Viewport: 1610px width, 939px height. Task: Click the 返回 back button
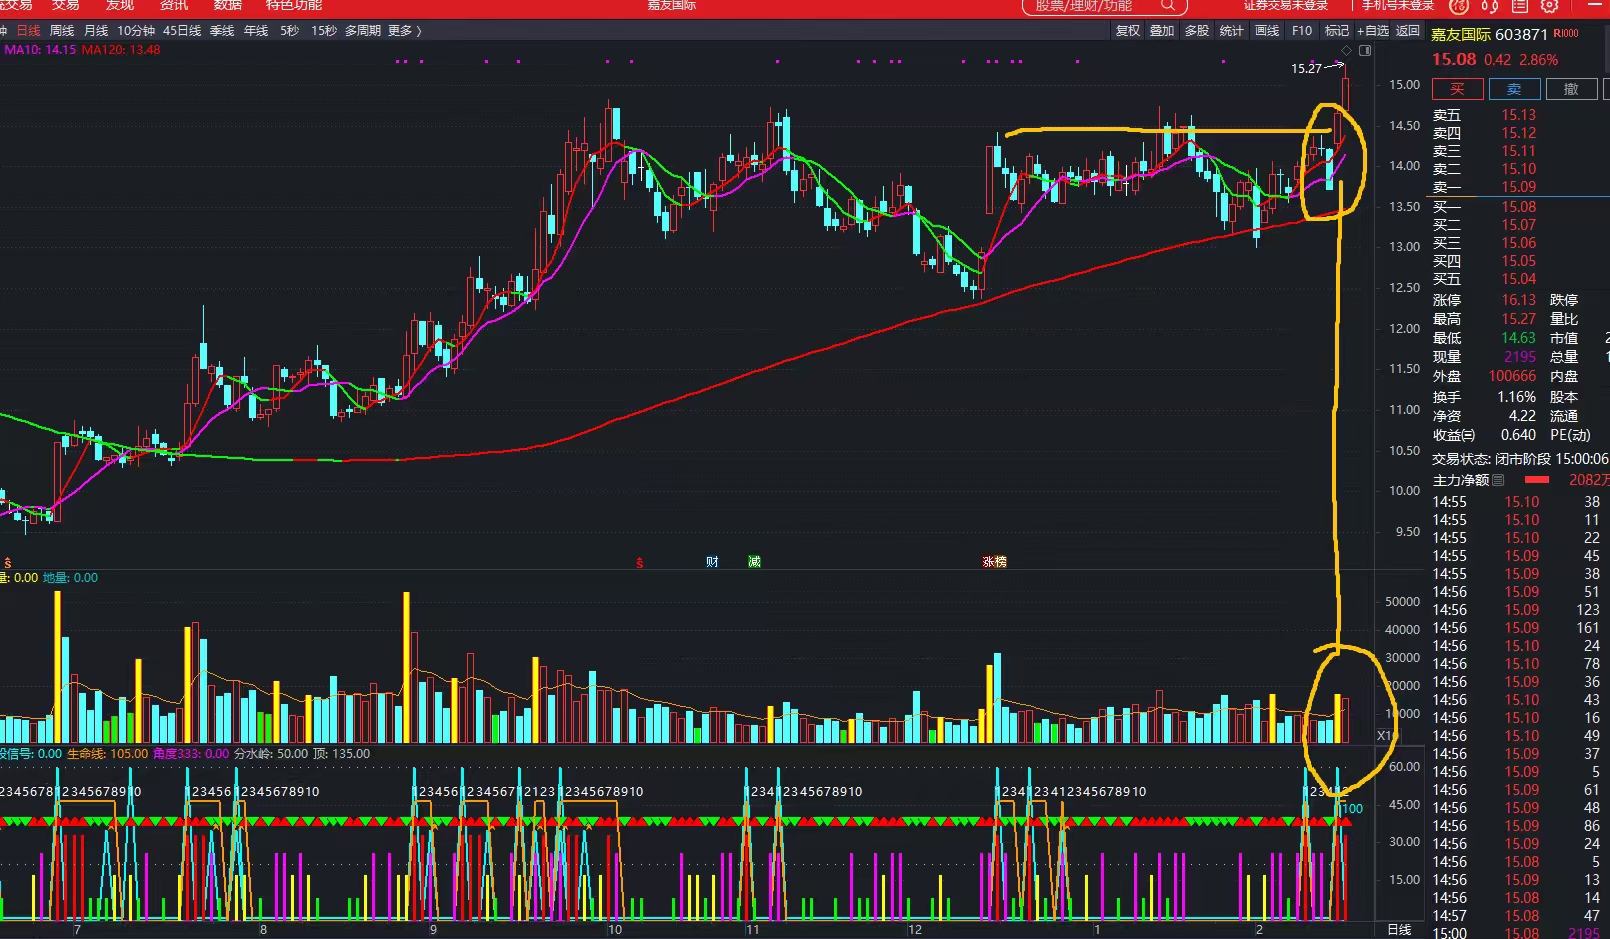[1408, 31]
